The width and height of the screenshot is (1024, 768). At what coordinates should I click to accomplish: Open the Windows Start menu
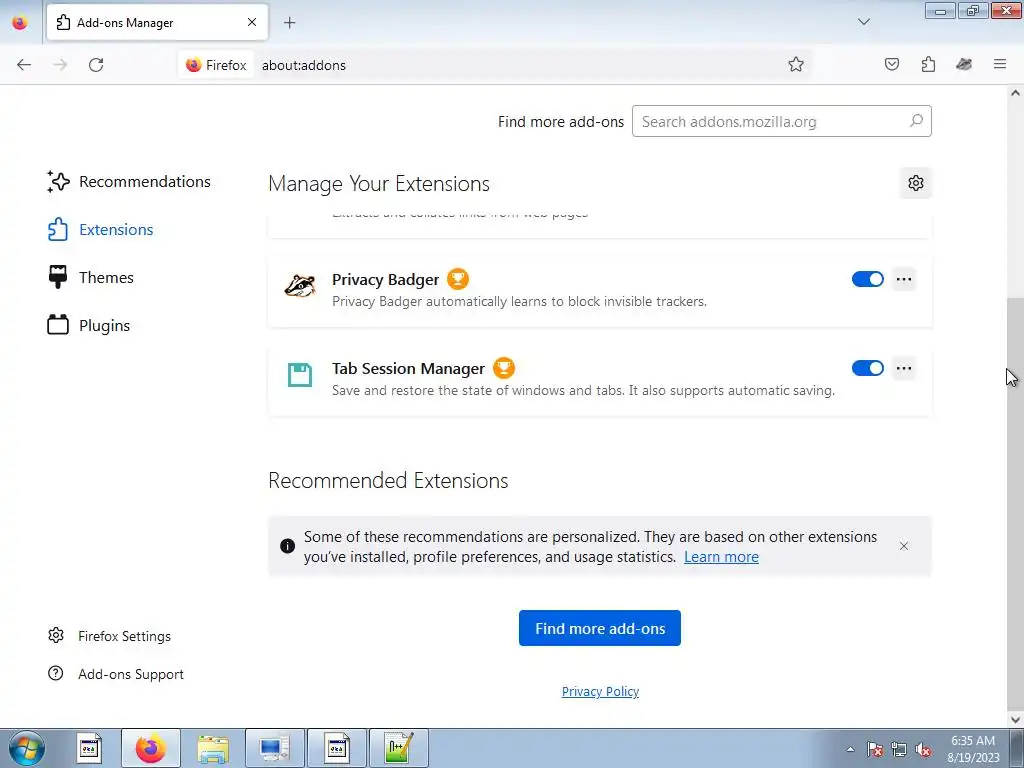click(x=27, y=748)
